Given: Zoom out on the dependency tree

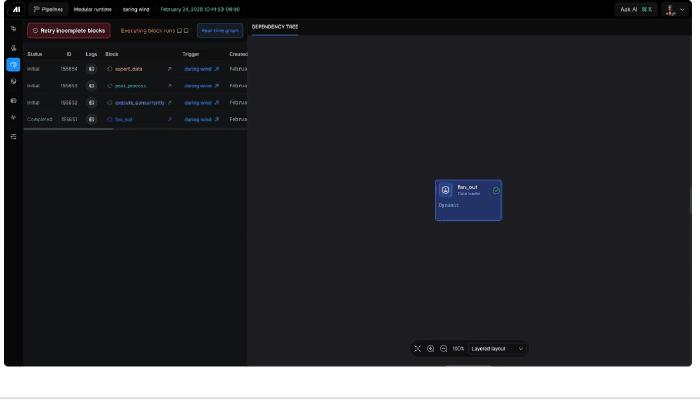Looking at the screenshot, I should (443, 349).
